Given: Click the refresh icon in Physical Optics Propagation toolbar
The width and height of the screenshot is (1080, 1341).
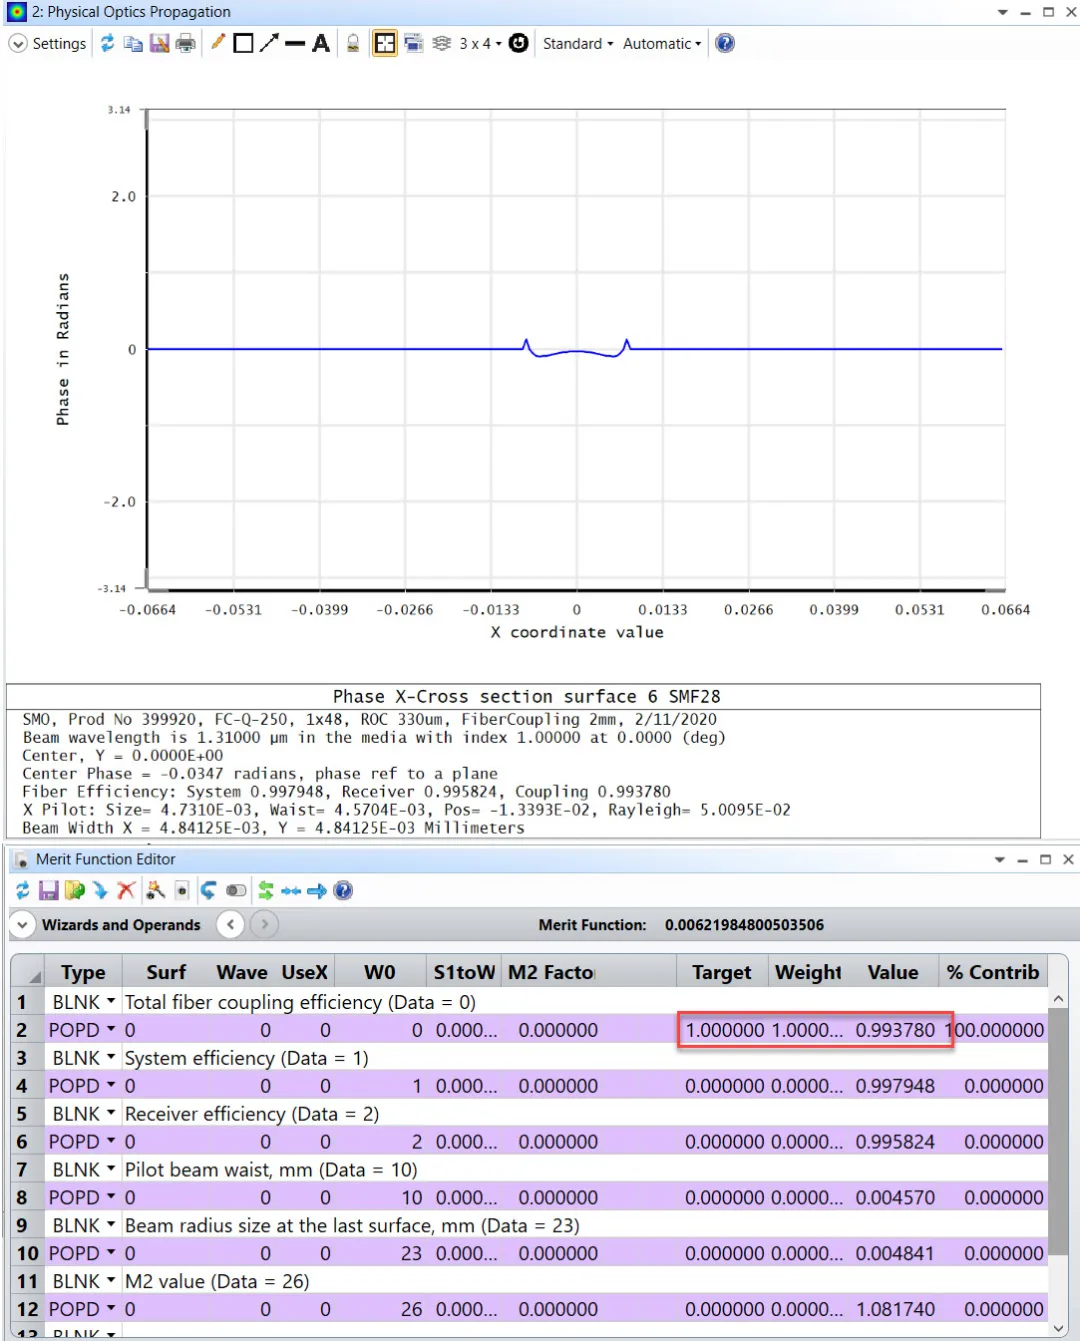Looking at the screenshot, I should tap(107, 44).
